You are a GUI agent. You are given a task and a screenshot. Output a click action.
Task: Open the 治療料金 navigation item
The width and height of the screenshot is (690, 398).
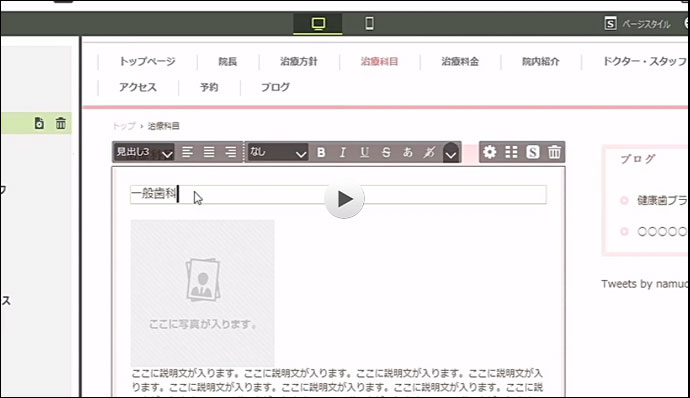460,61
